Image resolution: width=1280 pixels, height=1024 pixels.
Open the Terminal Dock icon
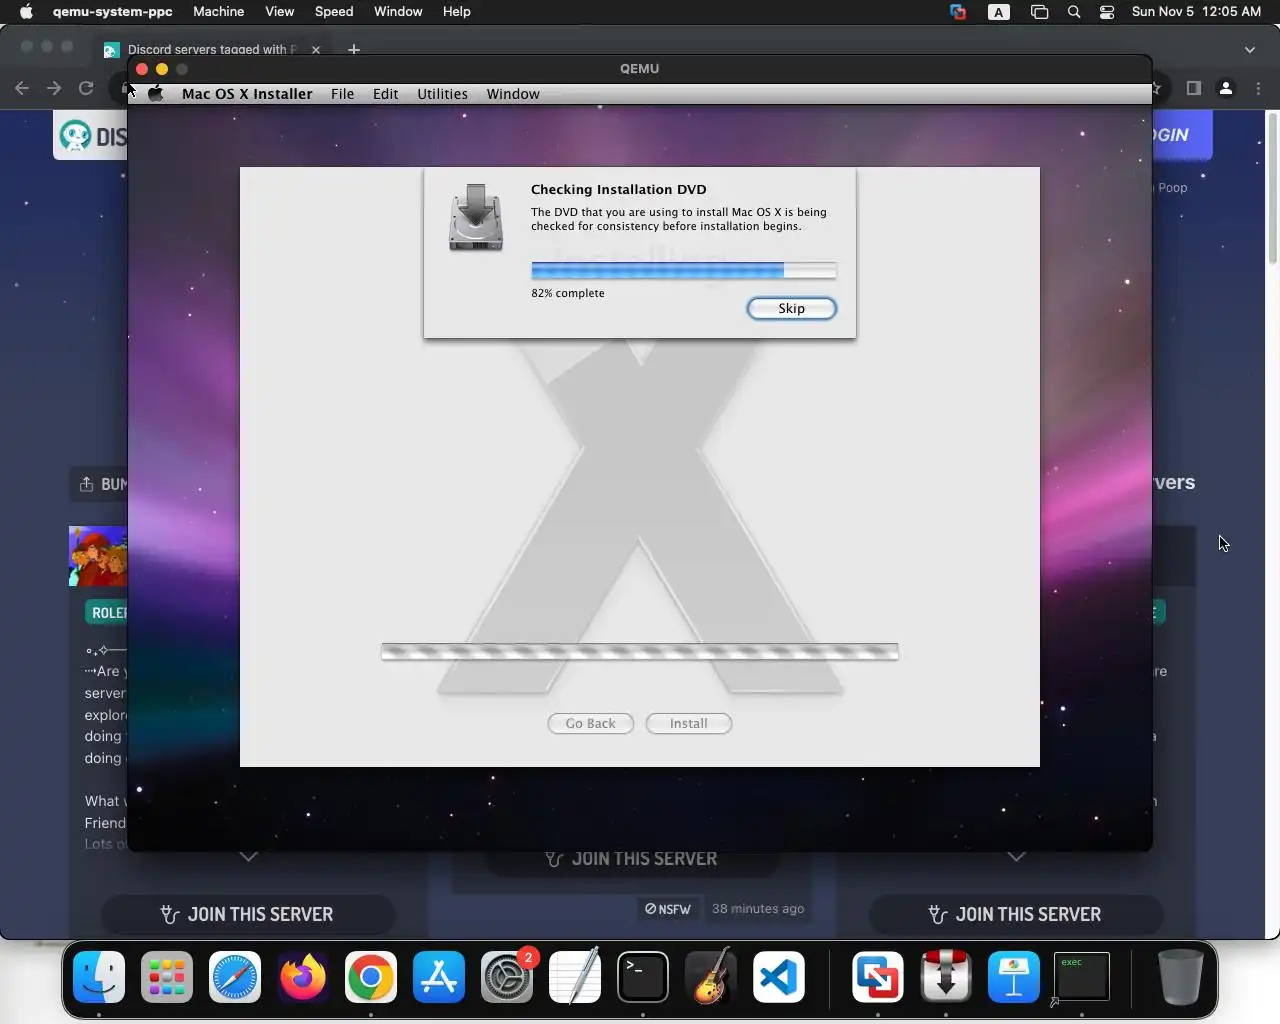(643, 976)
